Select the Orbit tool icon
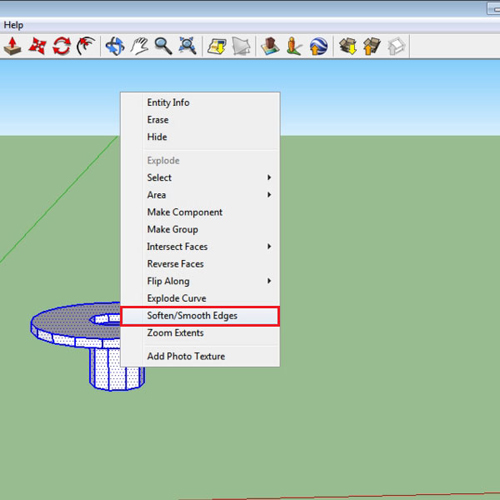This screenshot has height=500, width=500. pos(115,46)
